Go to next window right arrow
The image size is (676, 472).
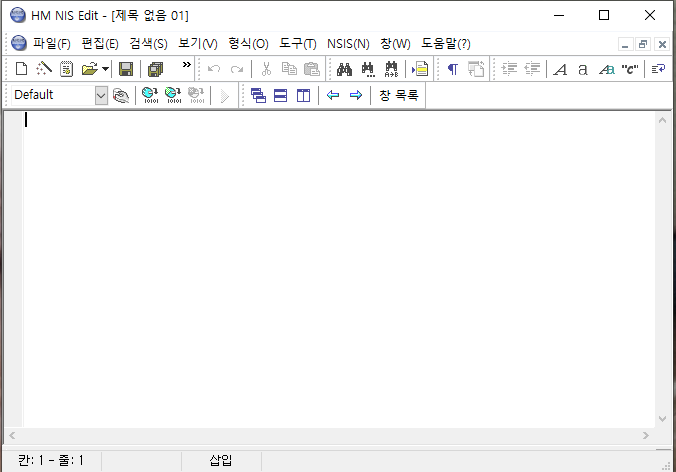[356, 95]
